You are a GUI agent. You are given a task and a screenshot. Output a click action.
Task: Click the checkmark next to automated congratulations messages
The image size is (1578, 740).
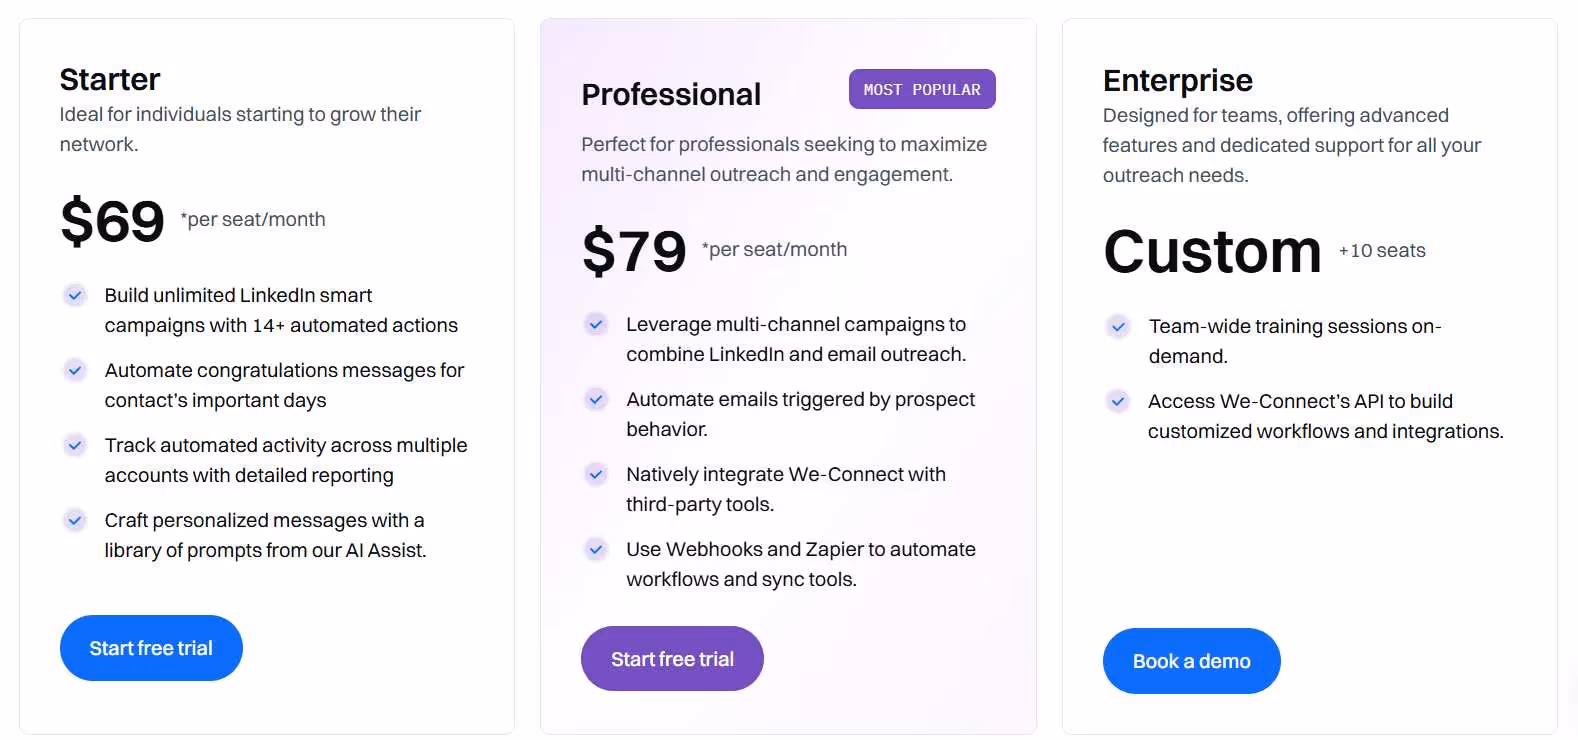pos(75,370)
